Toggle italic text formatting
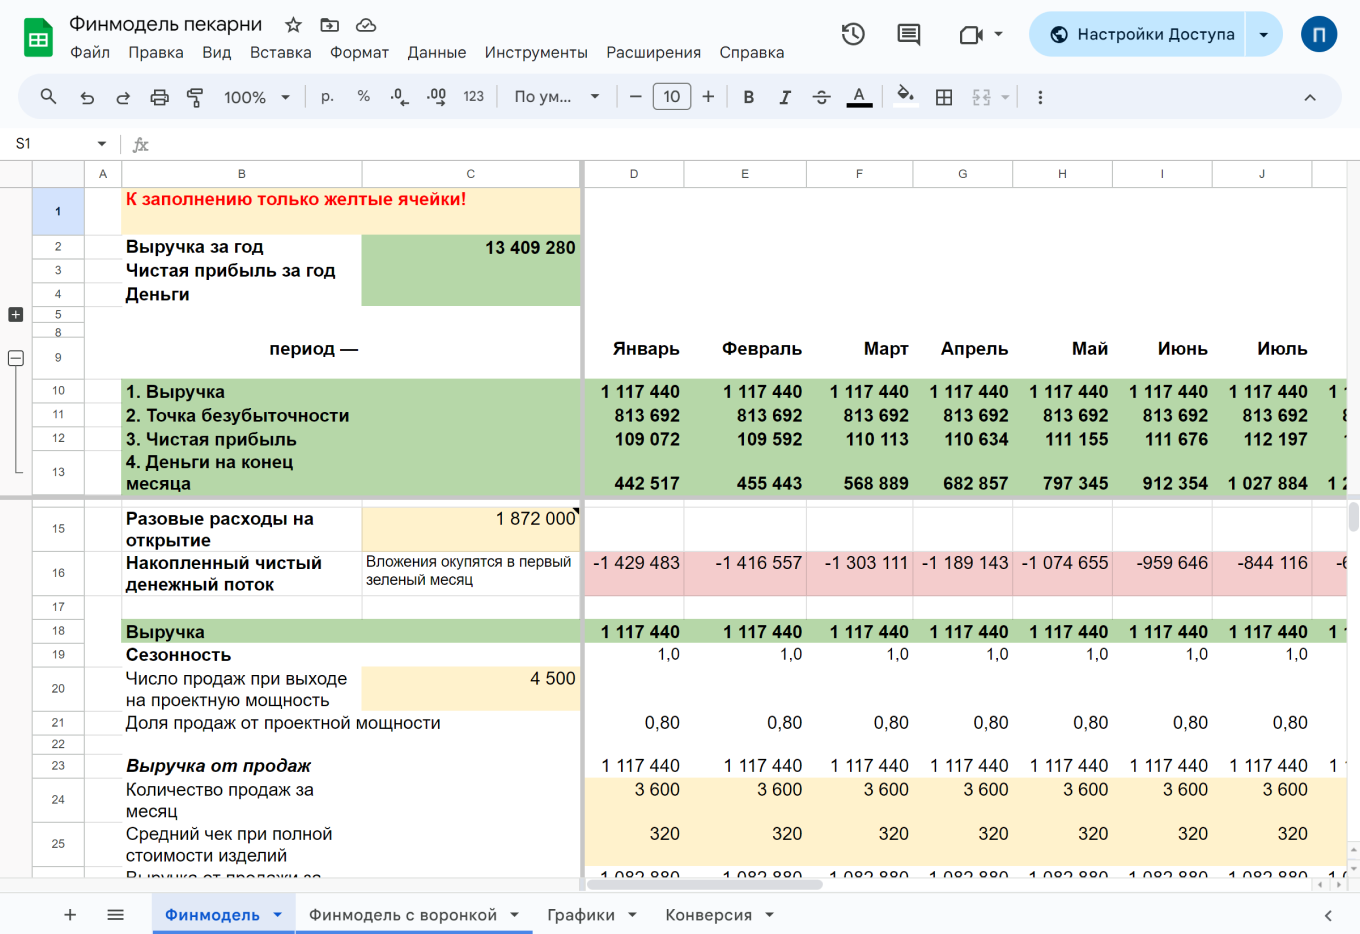Screen dimensions: 1360x934 point(785,97)
